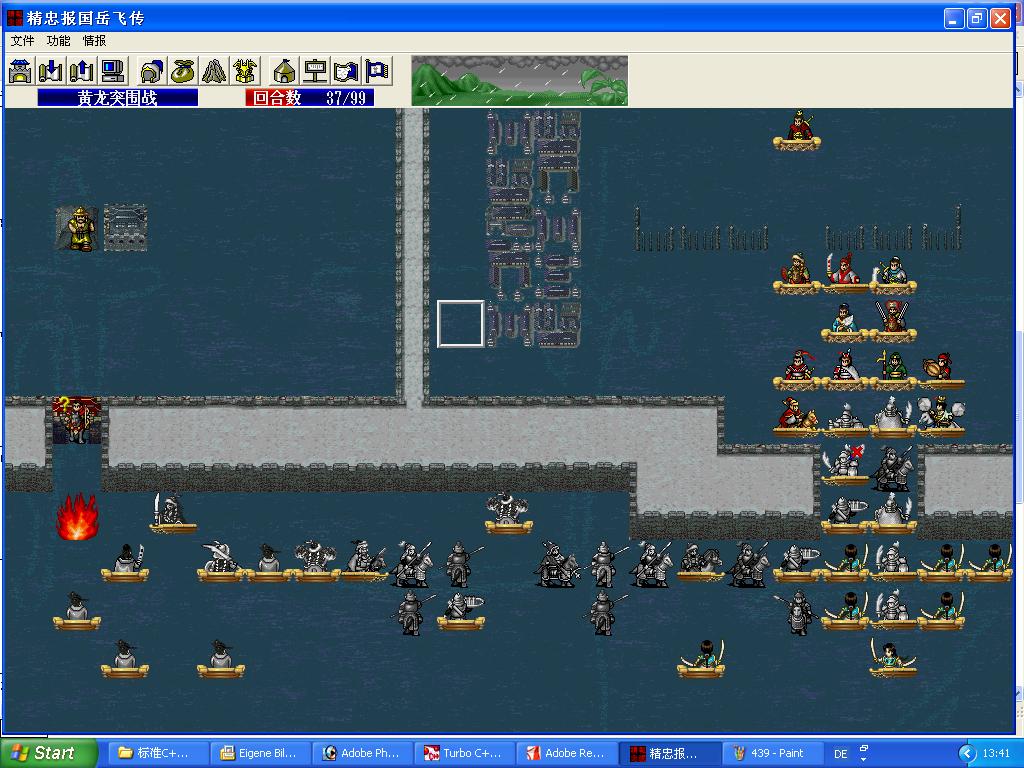Select the general wielding twin hammers

[x=941, y=416]
